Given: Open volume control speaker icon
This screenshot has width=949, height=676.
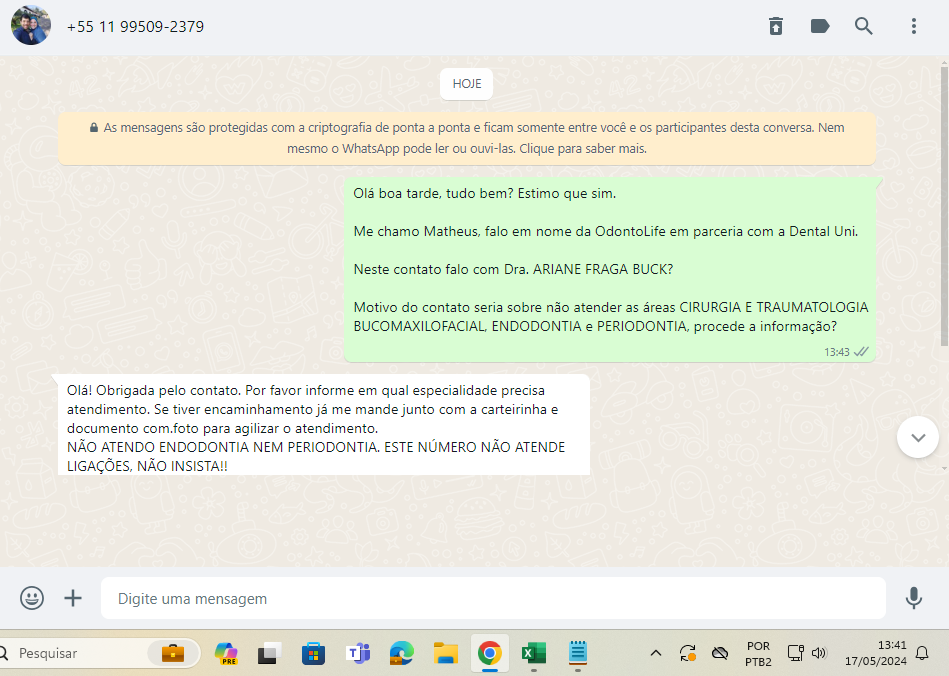Looking at the screenshot, I should (x=819, y=653).
